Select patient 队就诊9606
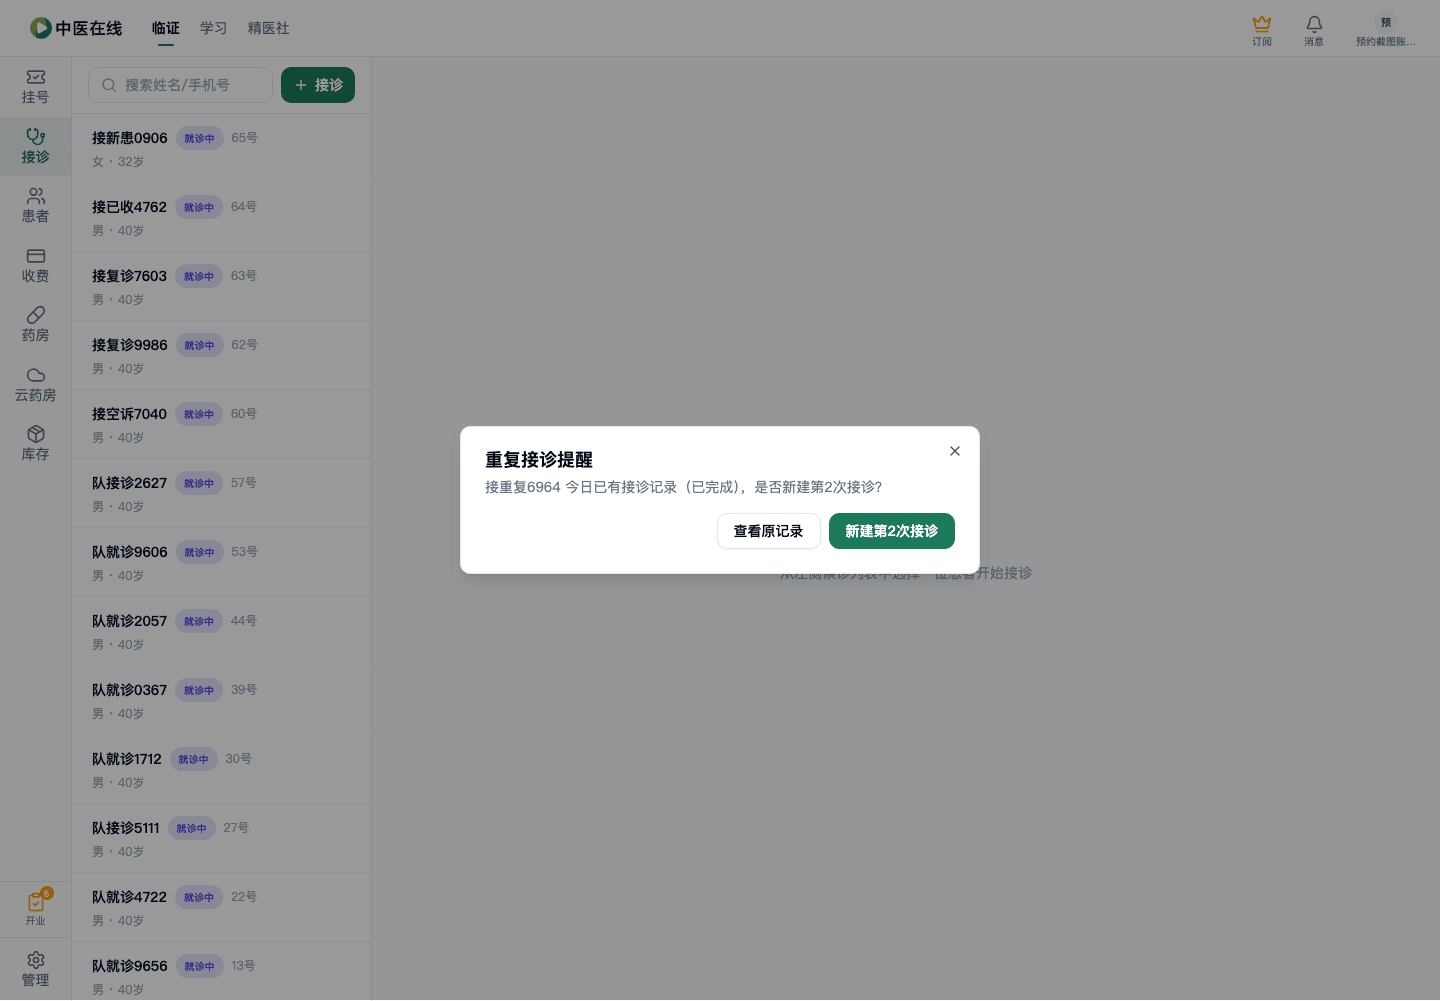 pos(221,562)
